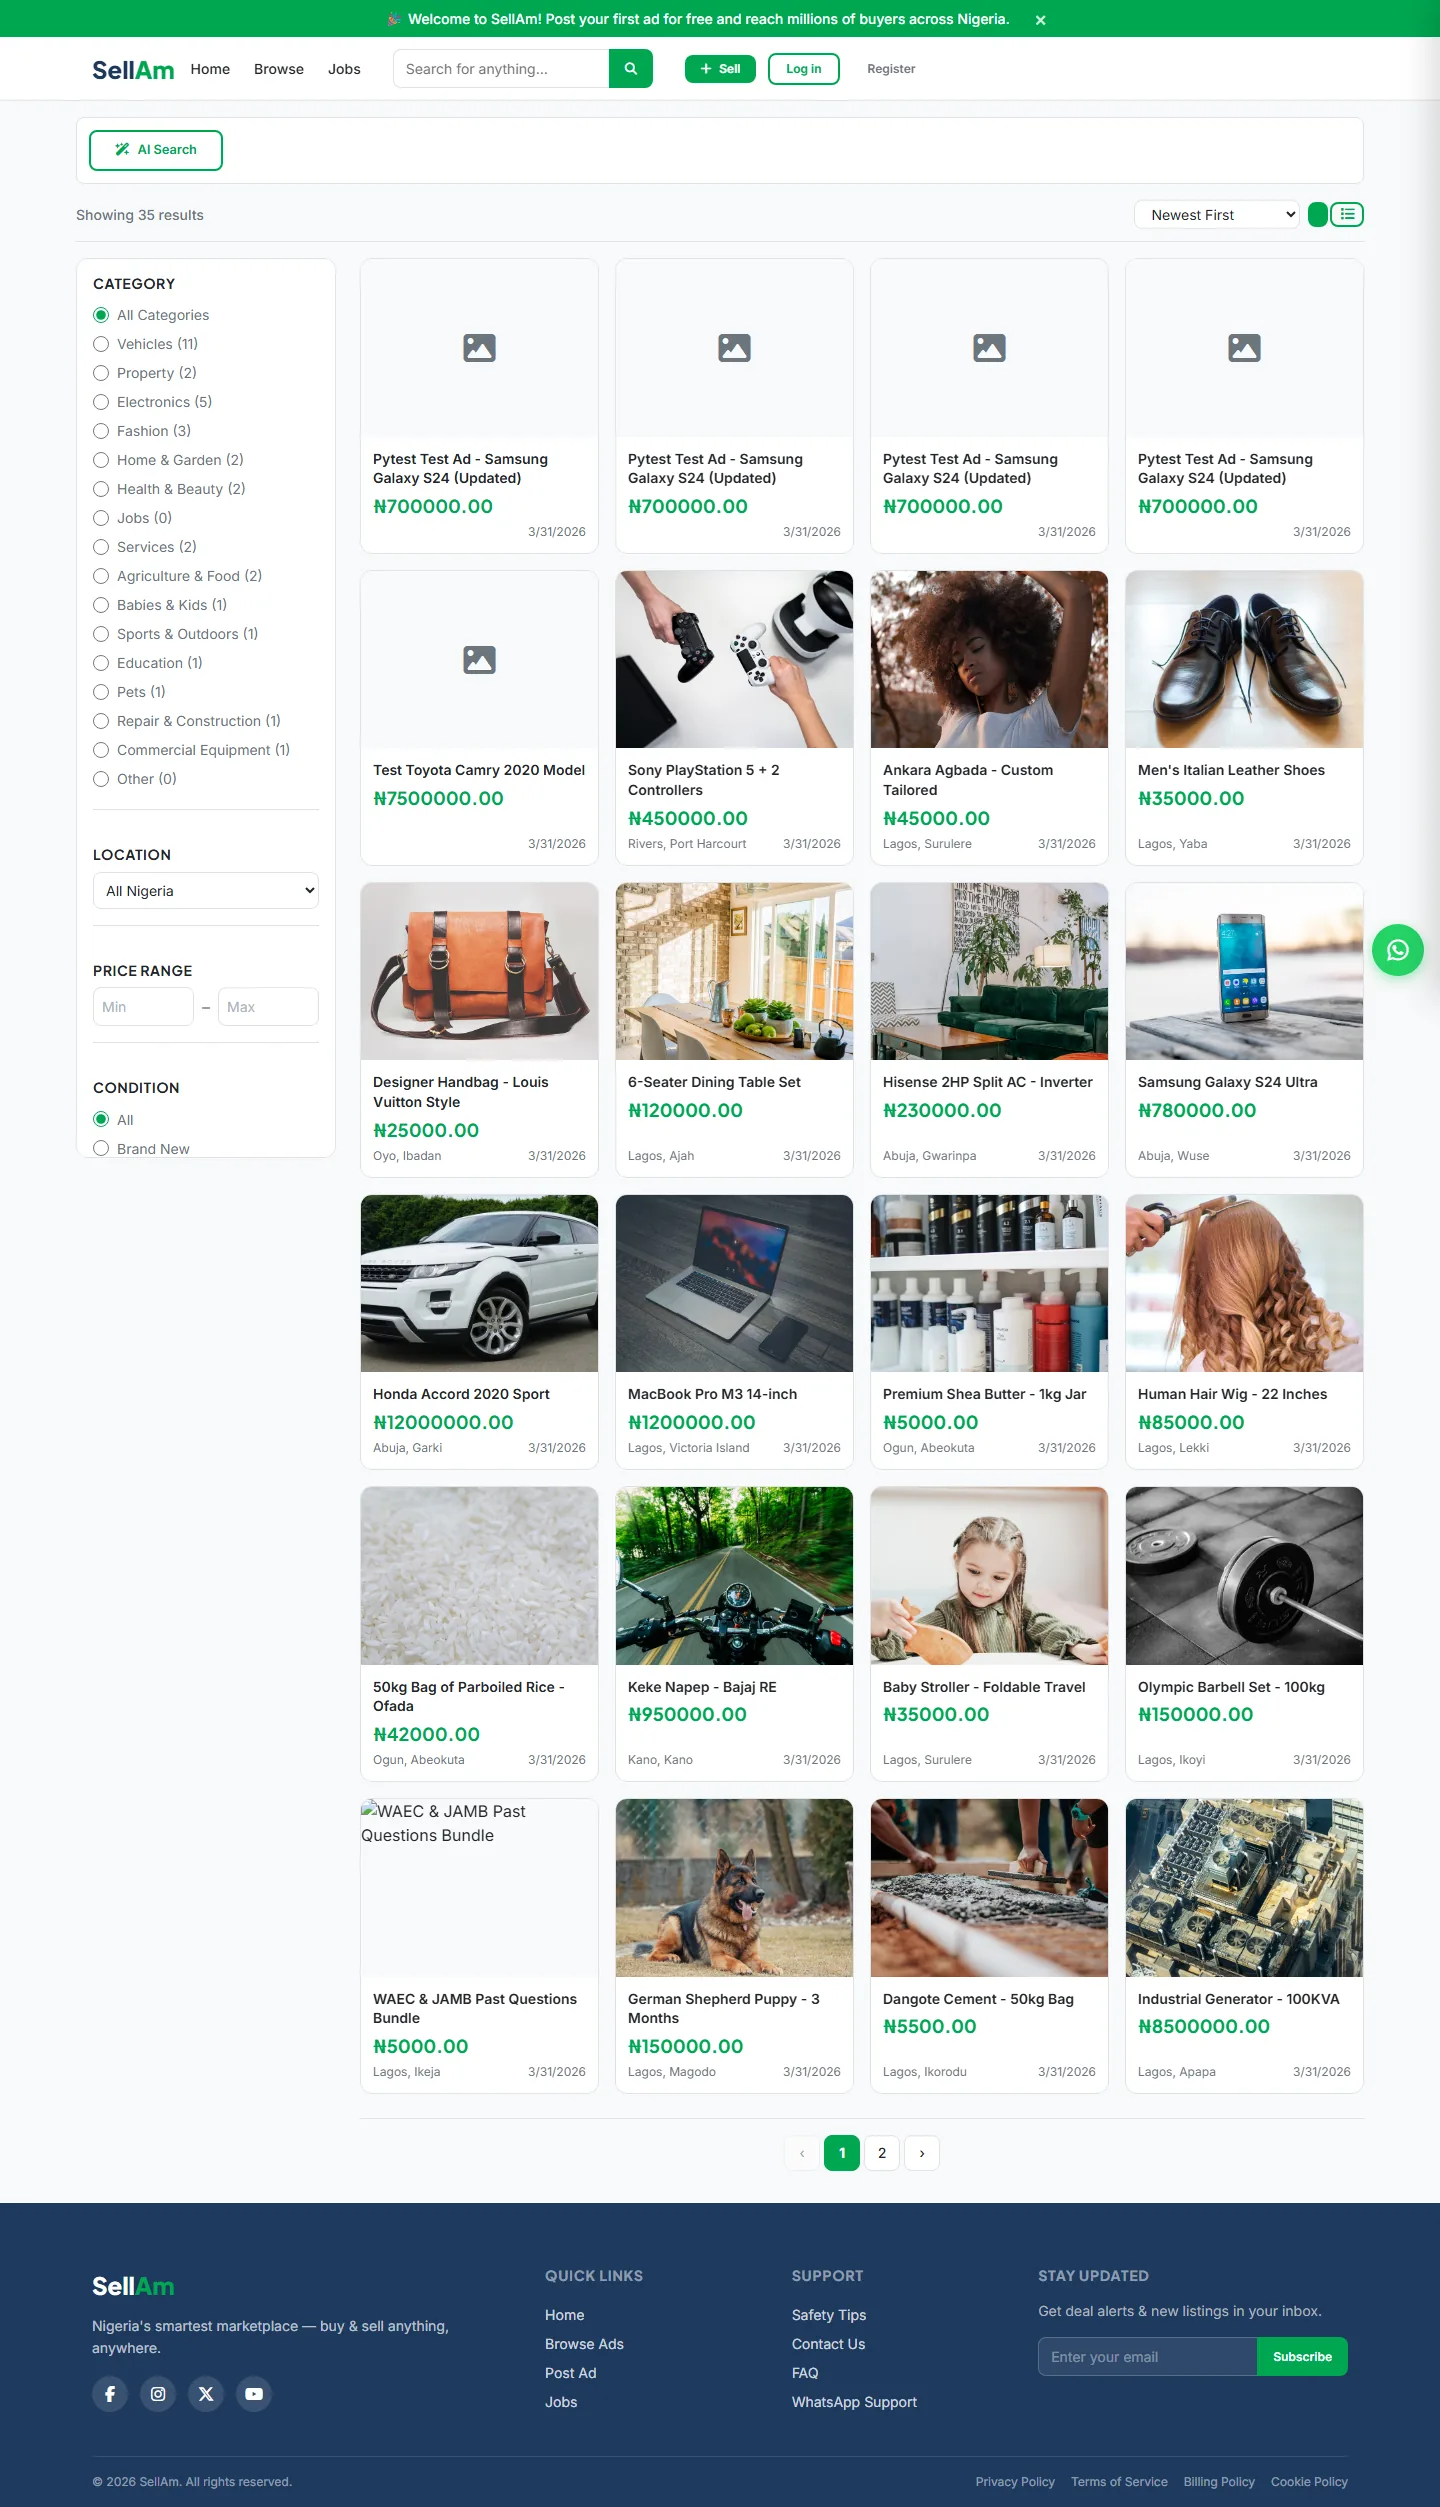Click the SellAm logo in header
This screenshot has height=2507, width=1440.
click(x=133, y=70)
